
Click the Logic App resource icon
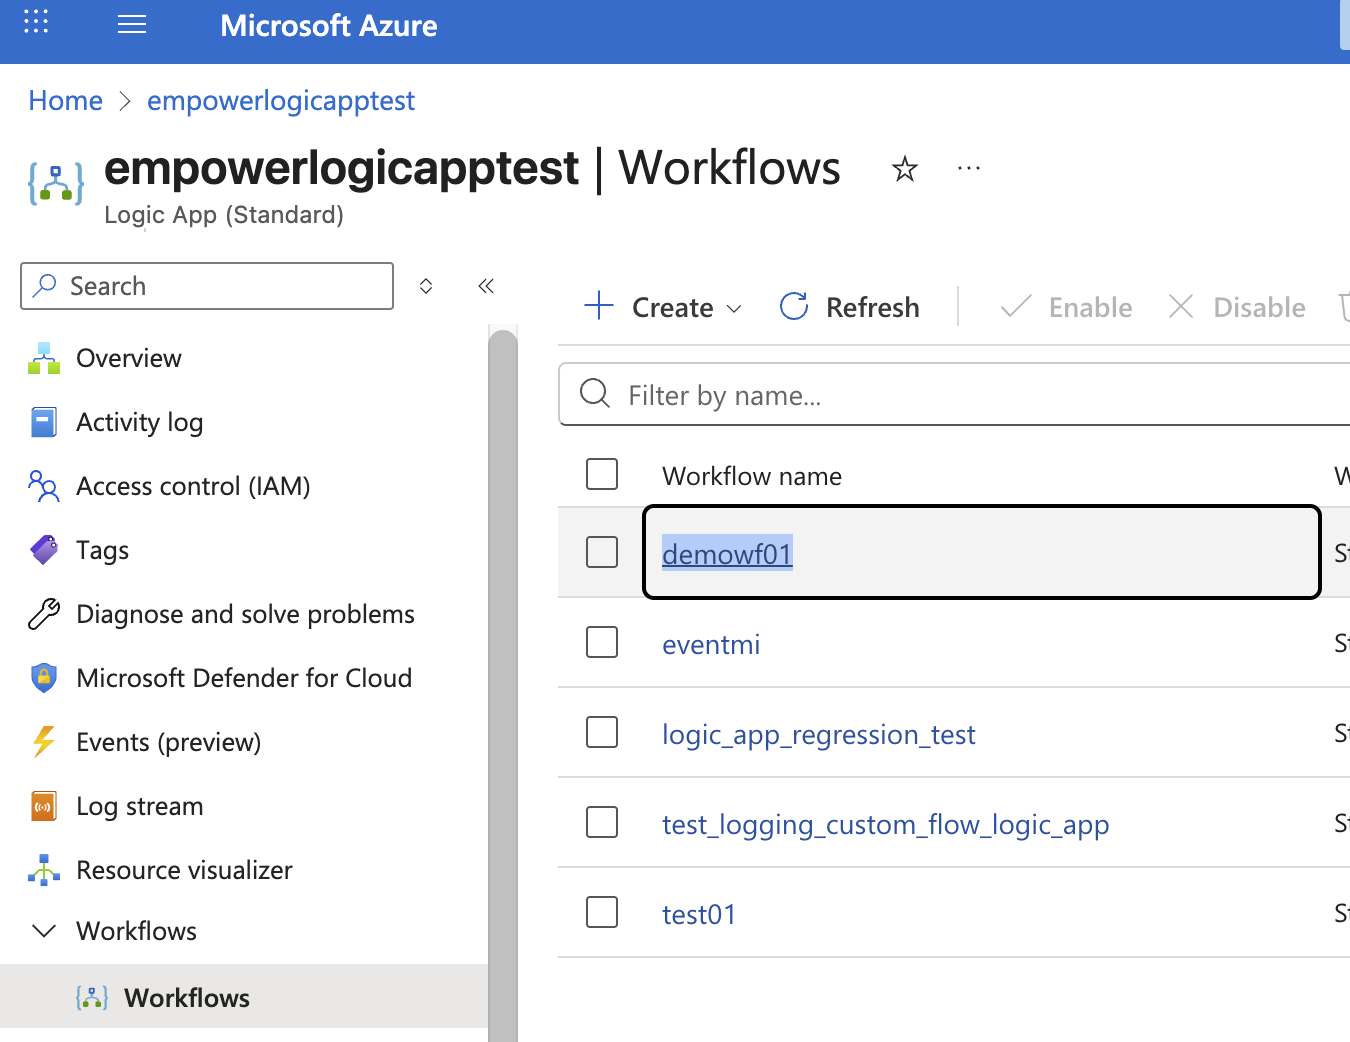coord(56,183)
